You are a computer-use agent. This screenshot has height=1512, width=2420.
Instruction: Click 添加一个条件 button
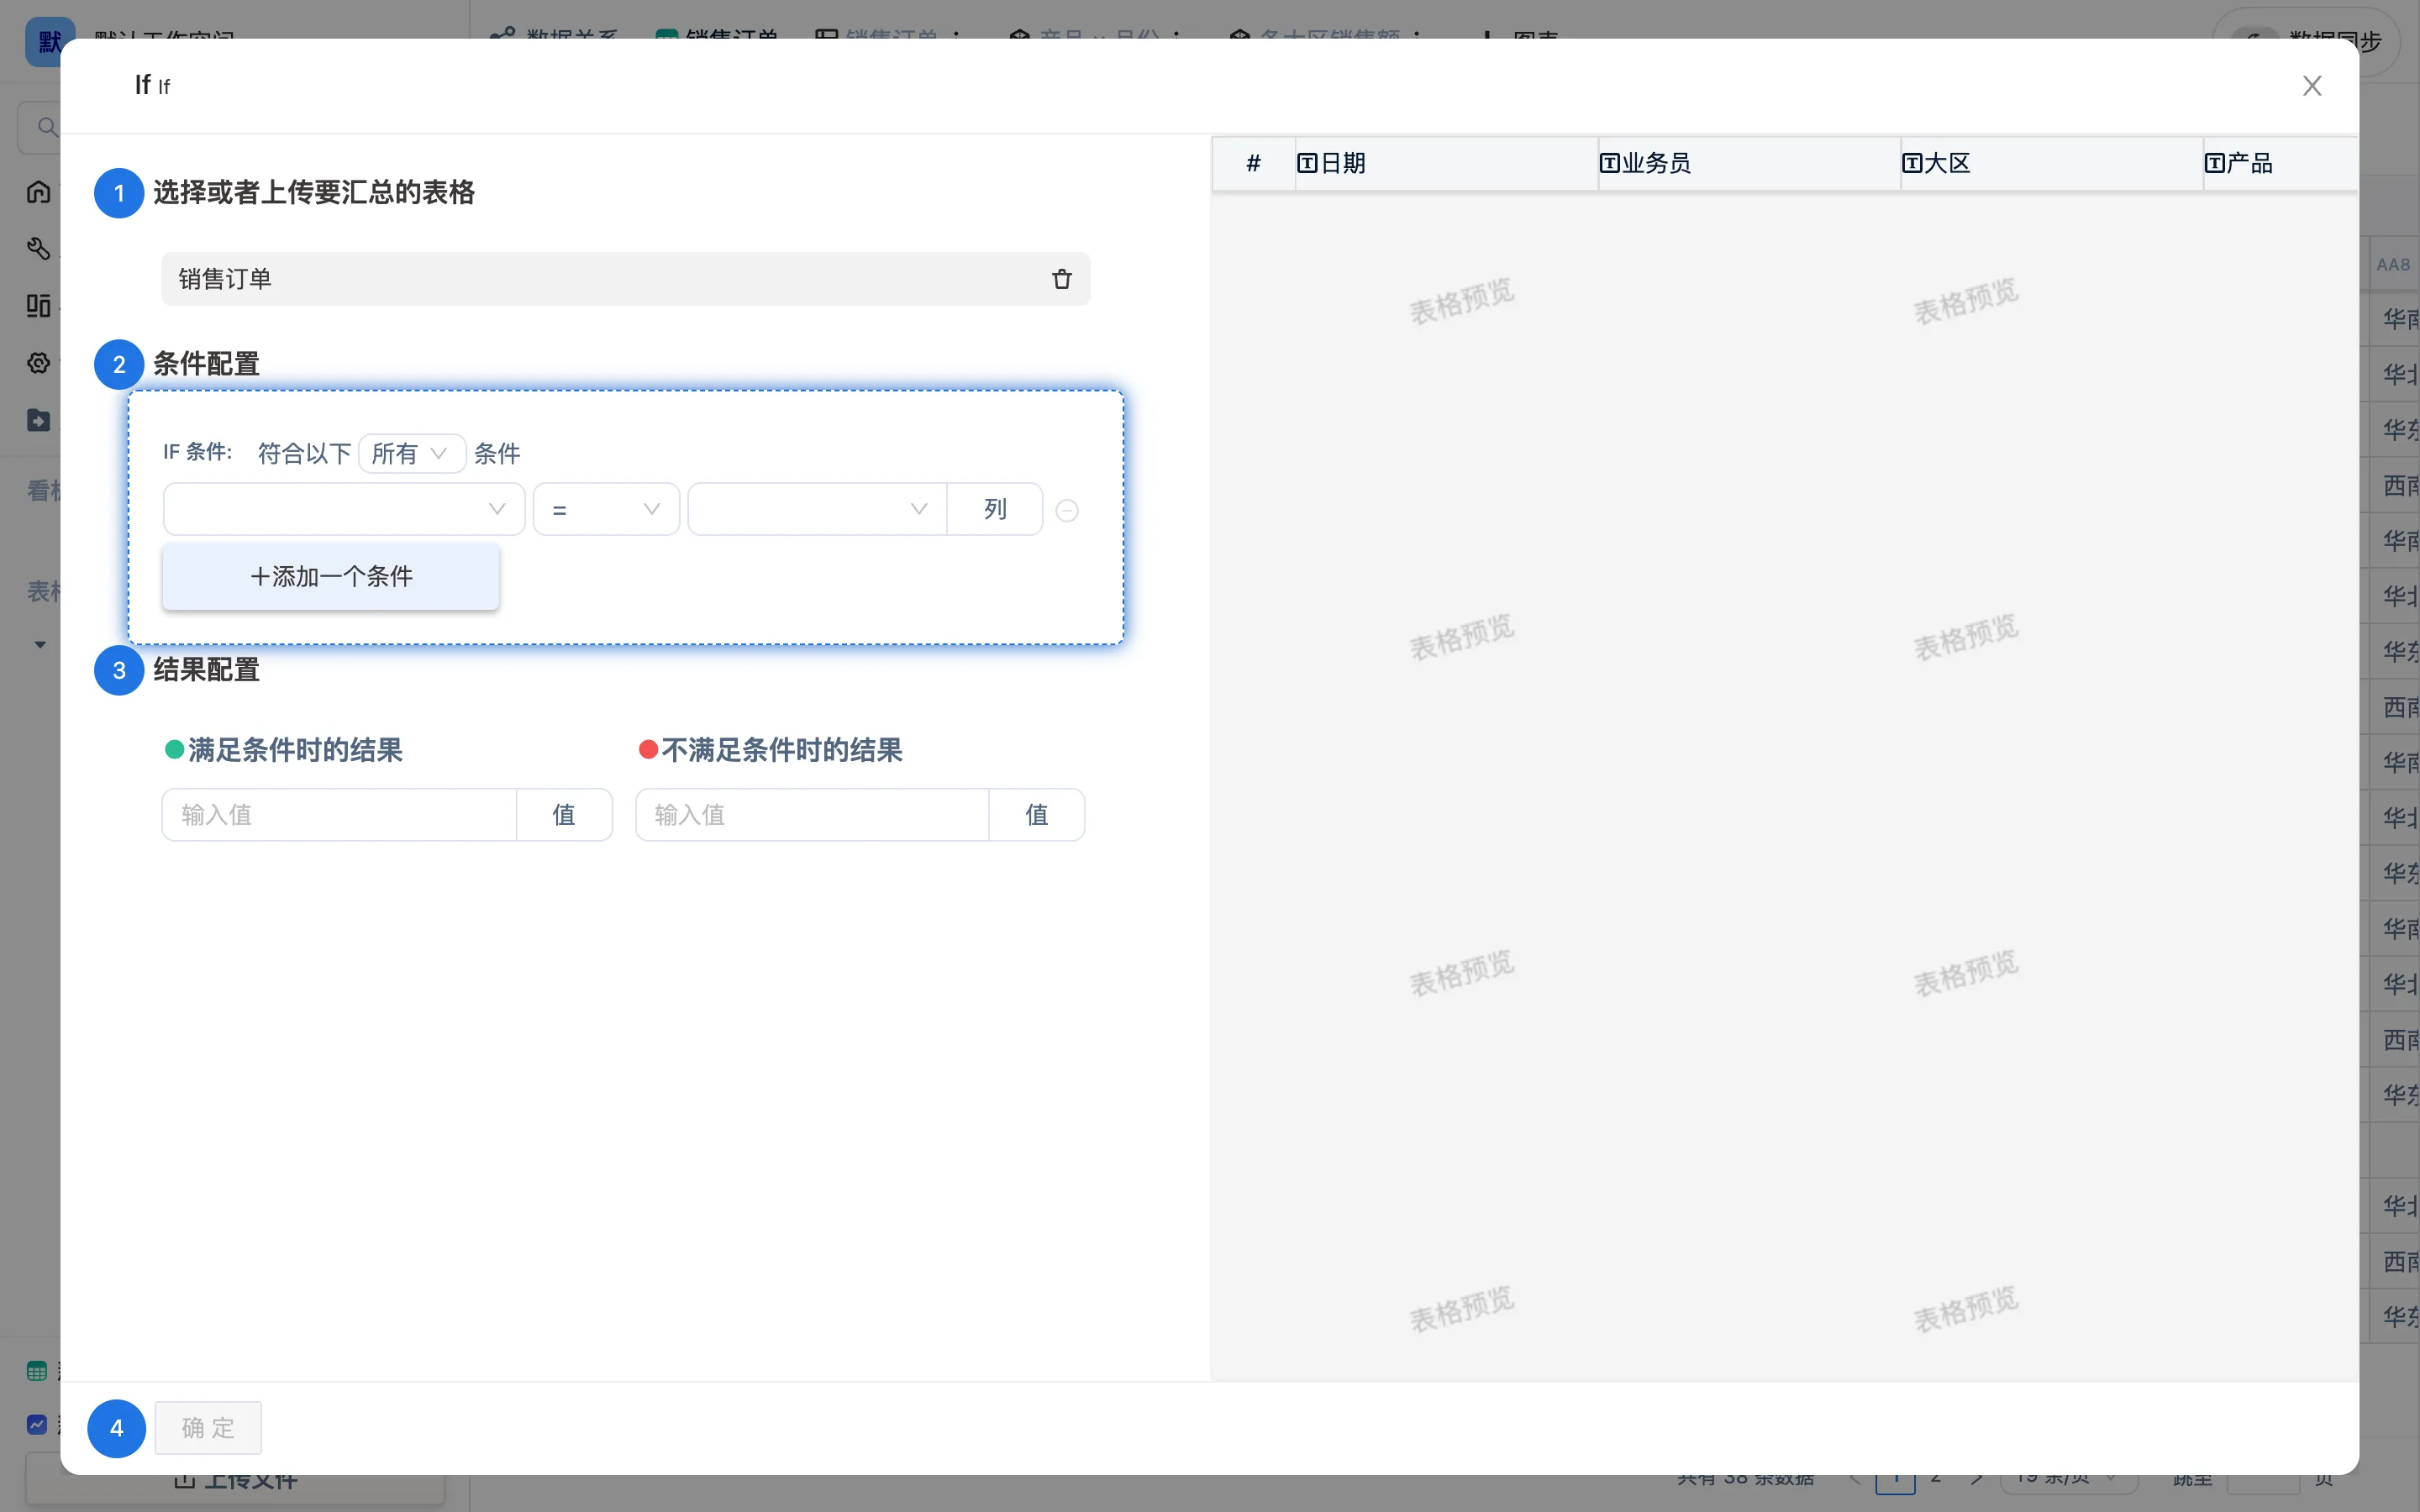click(x=331, y=576)
